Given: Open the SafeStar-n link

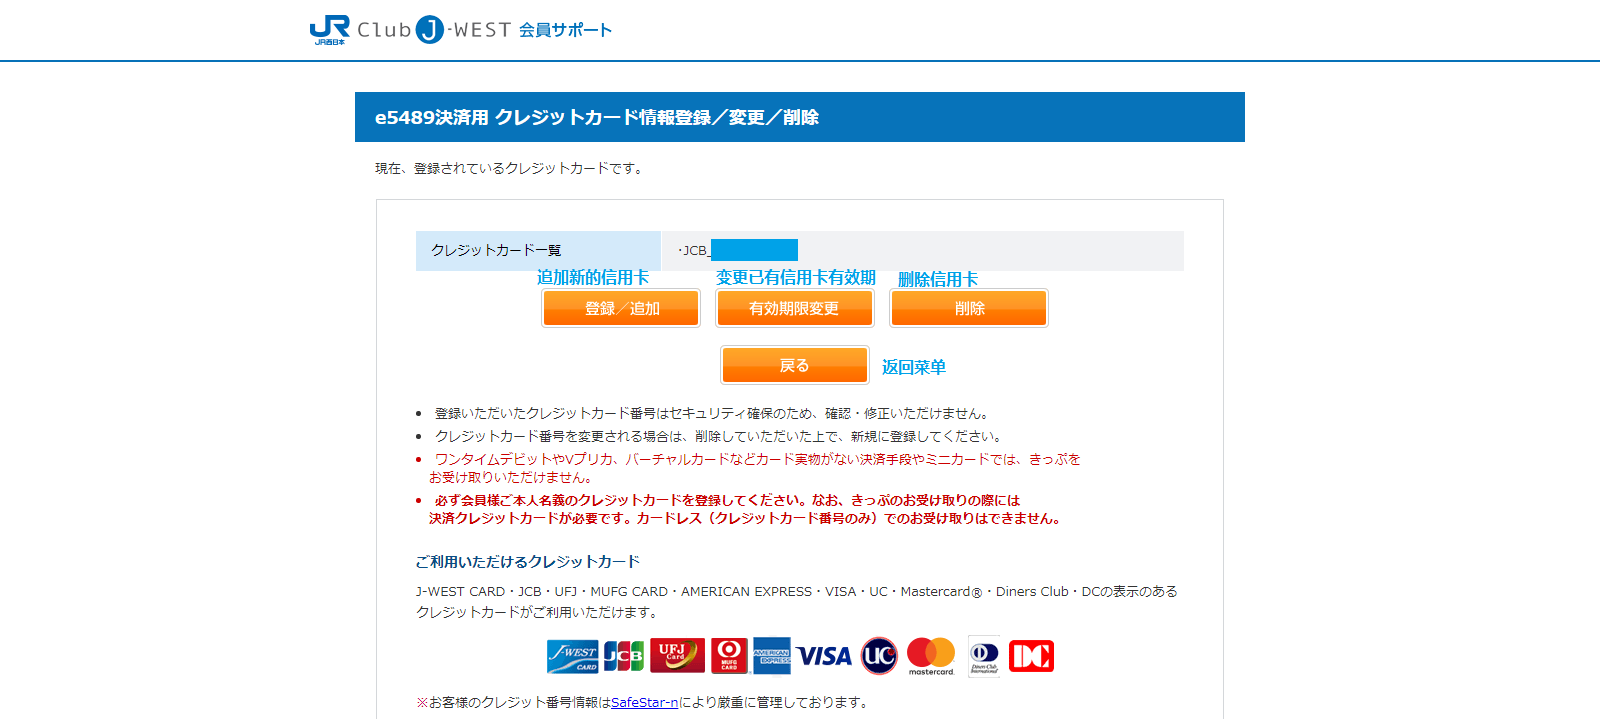Looking at the screenshot, I should 644,703.
